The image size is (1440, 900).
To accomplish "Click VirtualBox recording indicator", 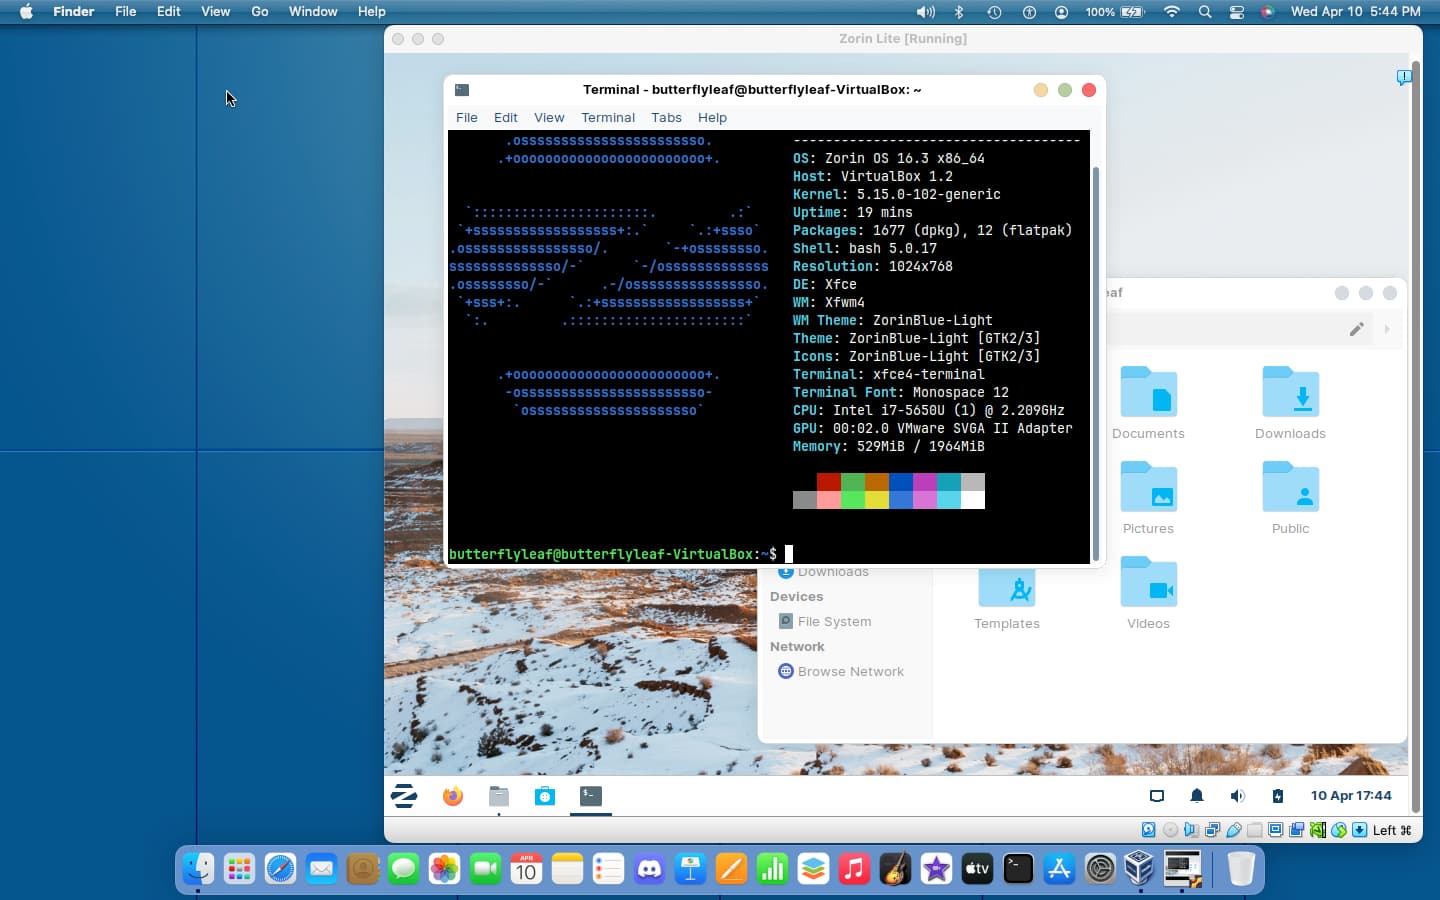I will click(x=1296, y=830).
